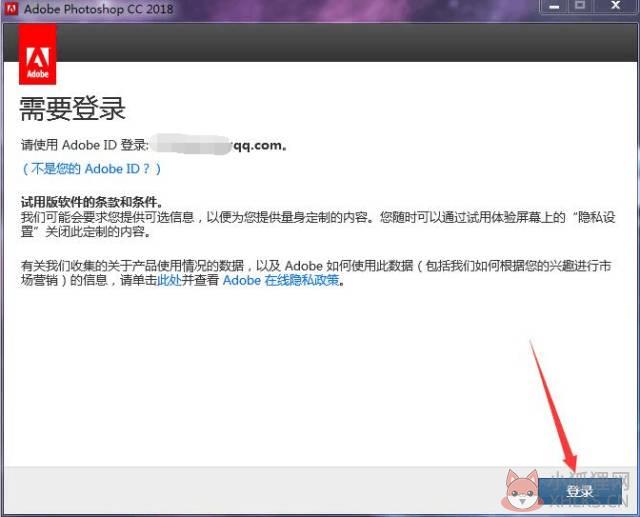Click the Photoshop title bar app icon
Image resolution: width=640 pixels, height=517 pixels.
(x=11, y=8)
